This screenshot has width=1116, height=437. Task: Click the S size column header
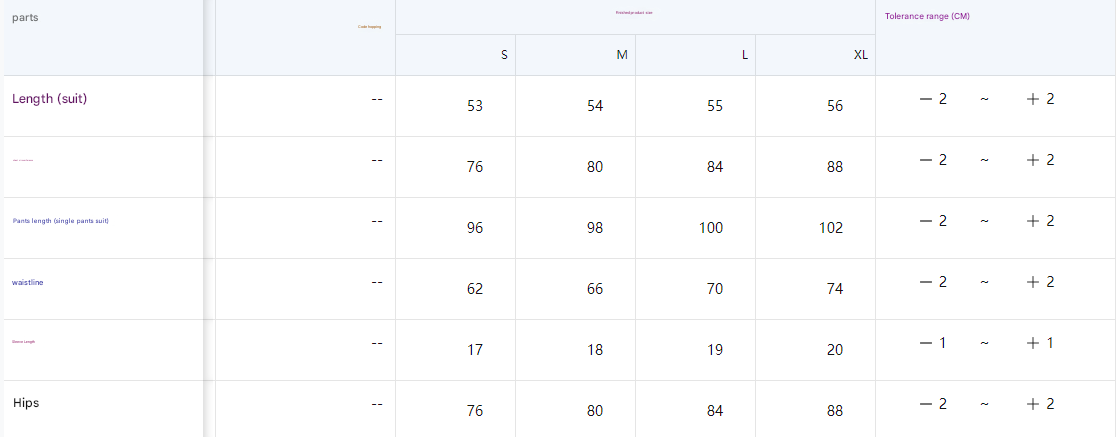(x=504, y=55)
